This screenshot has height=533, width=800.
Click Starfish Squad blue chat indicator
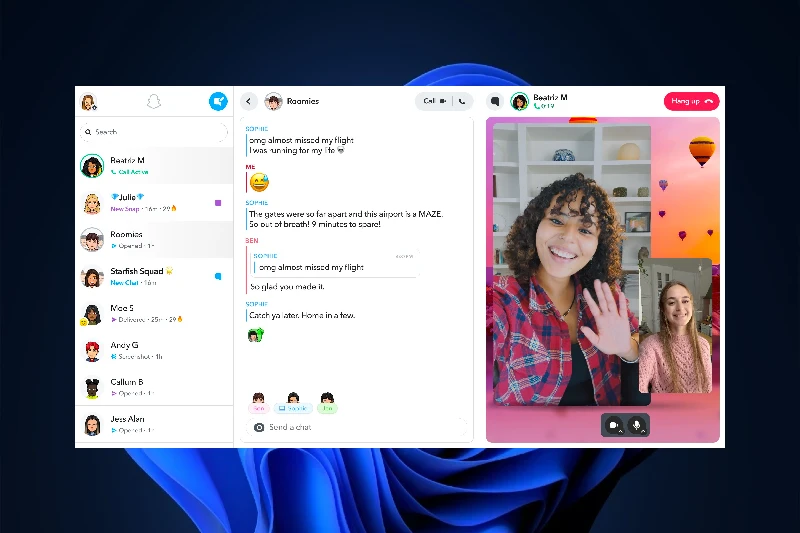click(x=218, y=276)
